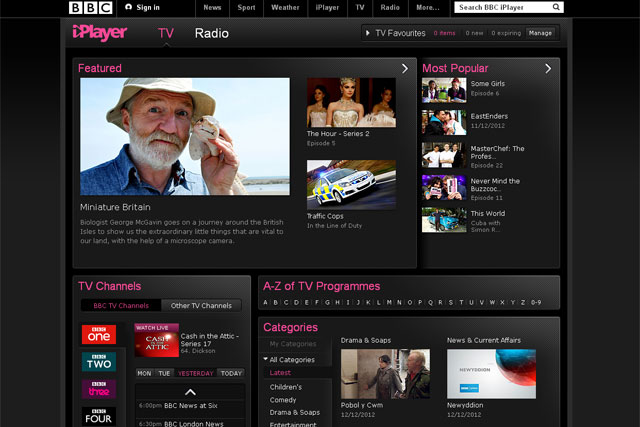Select the BBC TV Channels tab

point(121,305)
